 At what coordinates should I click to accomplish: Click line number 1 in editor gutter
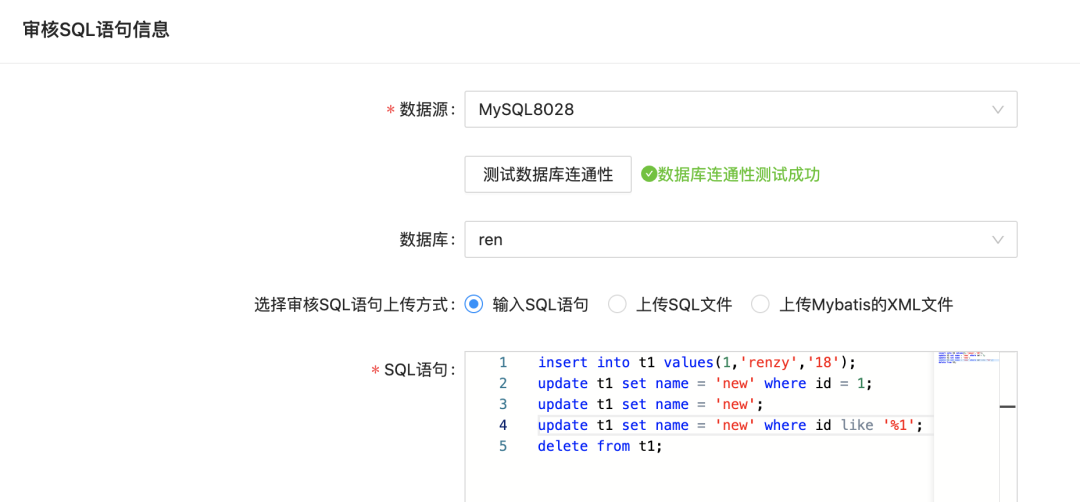[x=503, y=362]
